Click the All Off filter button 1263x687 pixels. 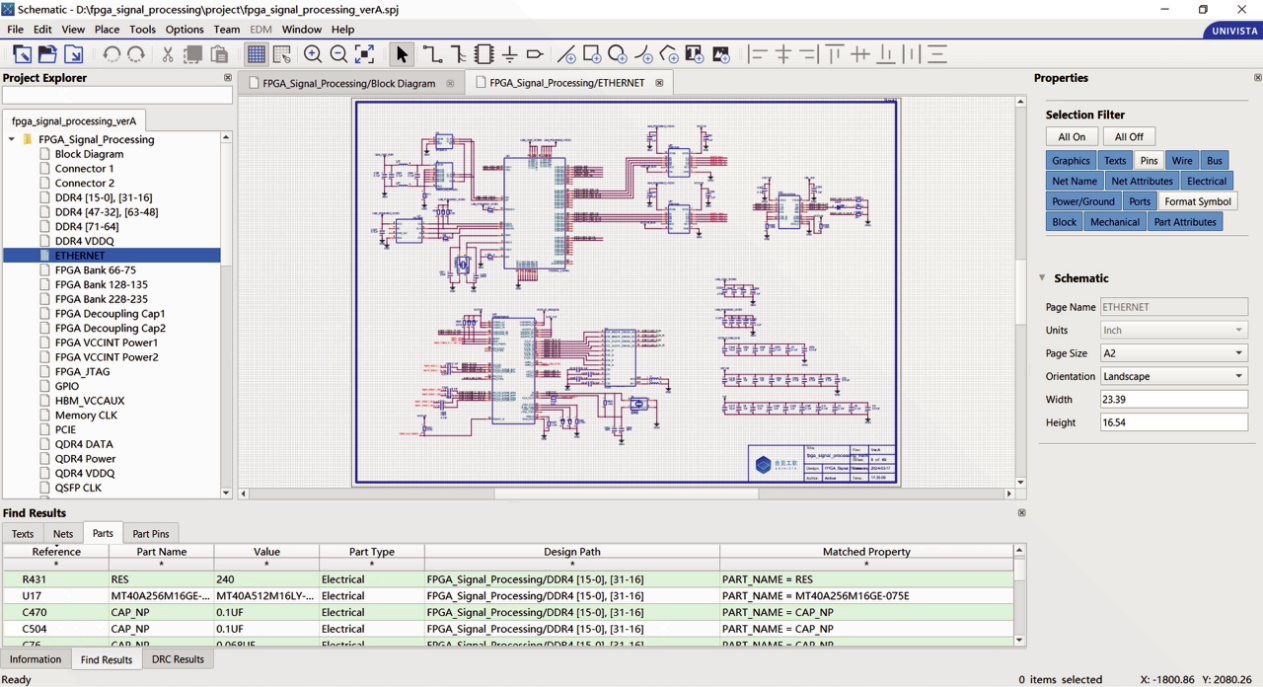pyautogui.click(x=1129, y=137)
